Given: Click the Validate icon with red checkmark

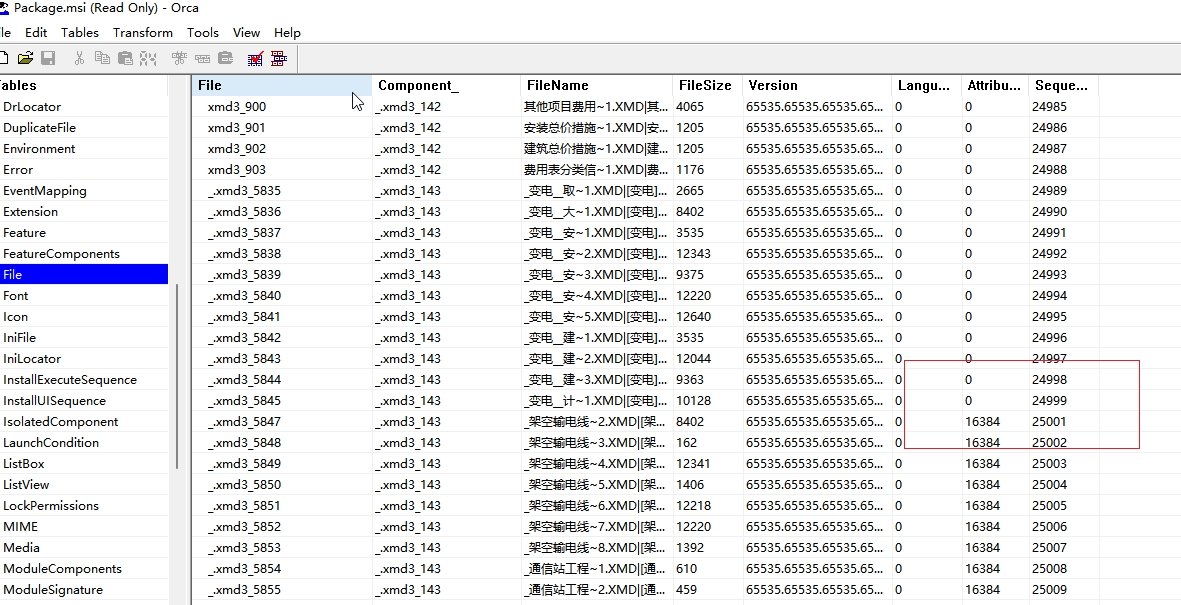Looking at the screenshot, I should [255, 59].
